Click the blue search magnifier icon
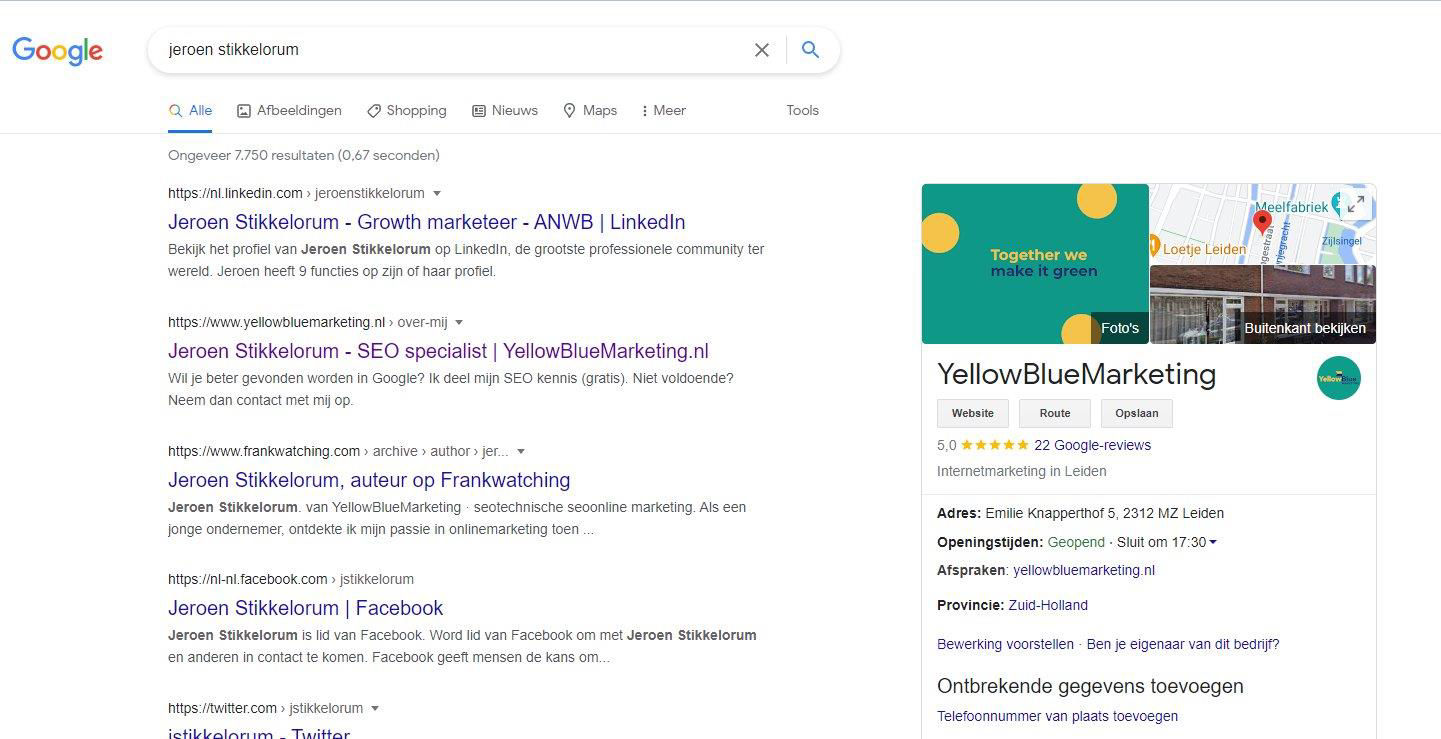 [811, 50]
